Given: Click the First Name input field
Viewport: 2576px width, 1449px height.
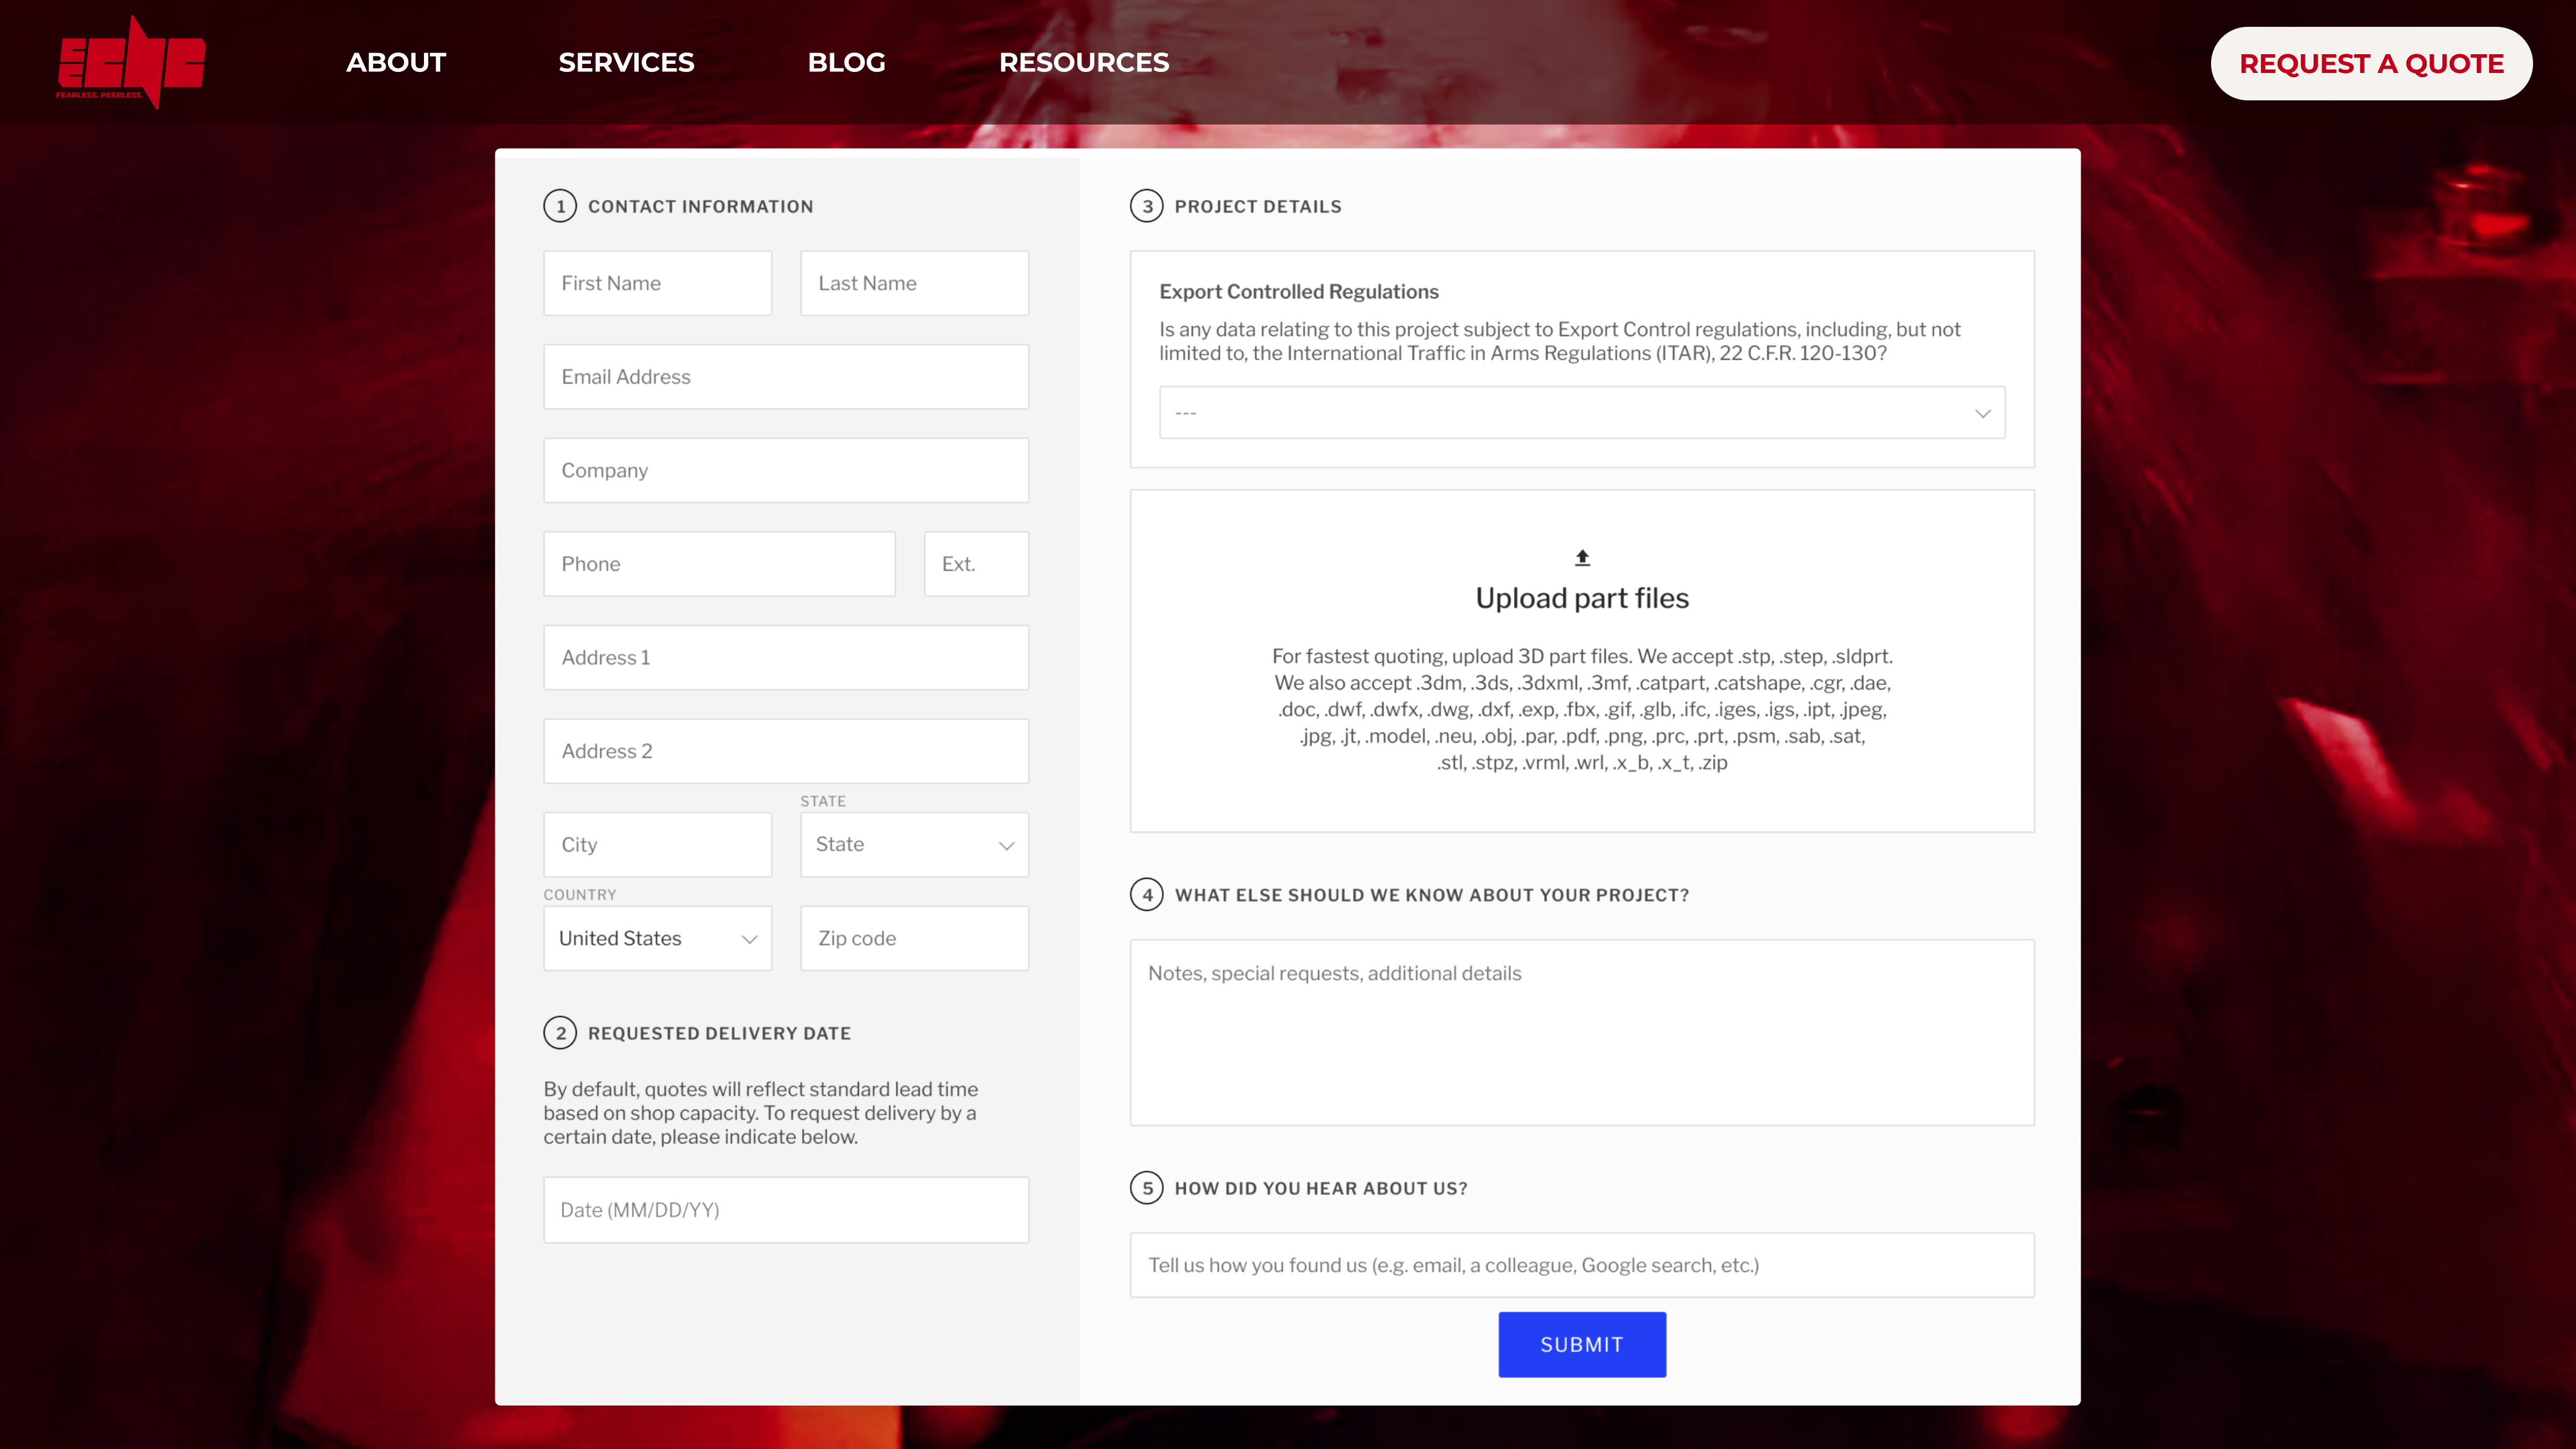Looking at the screenshot, I should pos(656,281).
